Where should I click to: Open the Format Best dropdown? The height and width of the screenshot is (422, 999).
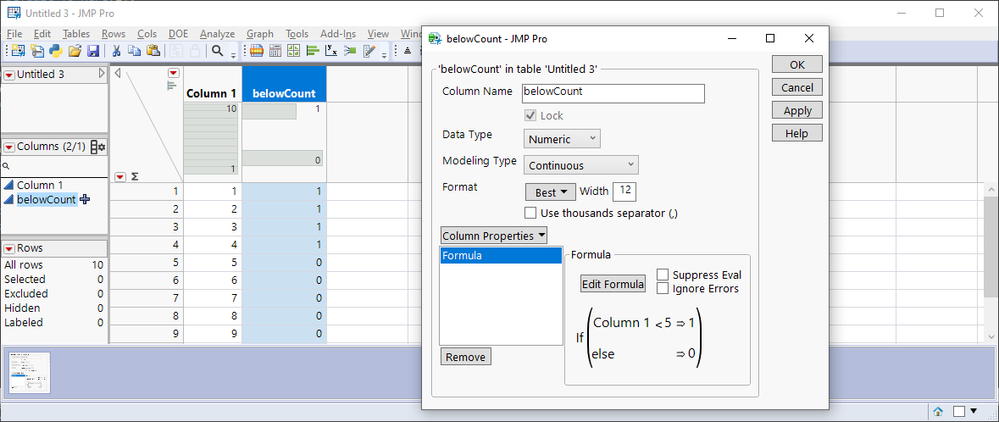[550, 192]
